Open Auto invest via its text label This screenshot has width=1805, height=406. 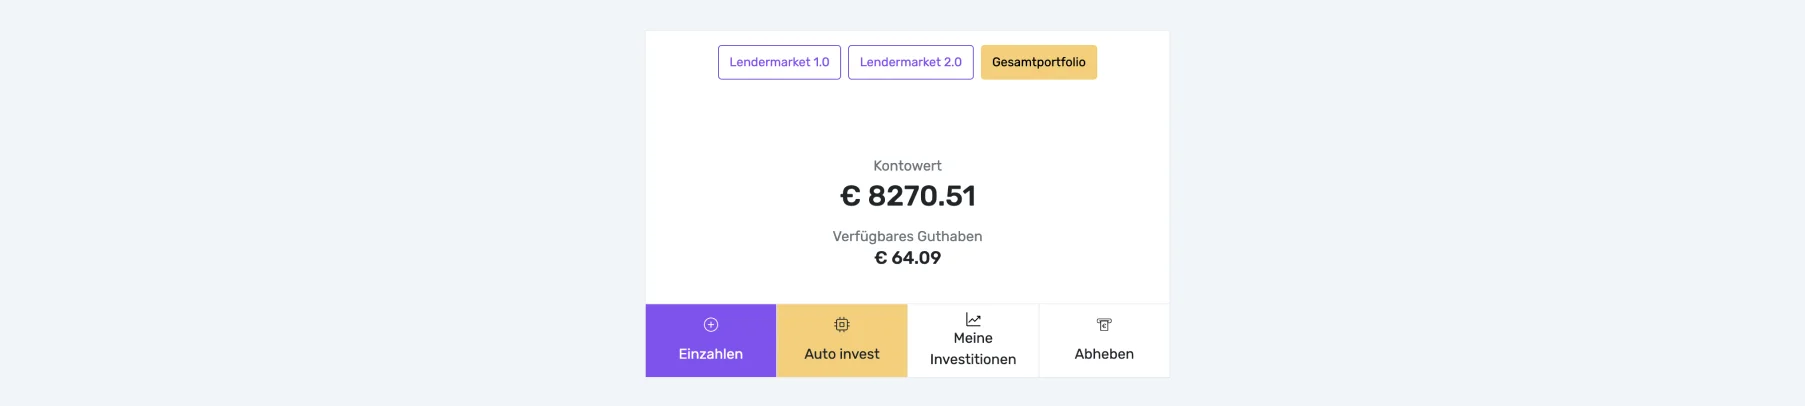click(842, 354)
